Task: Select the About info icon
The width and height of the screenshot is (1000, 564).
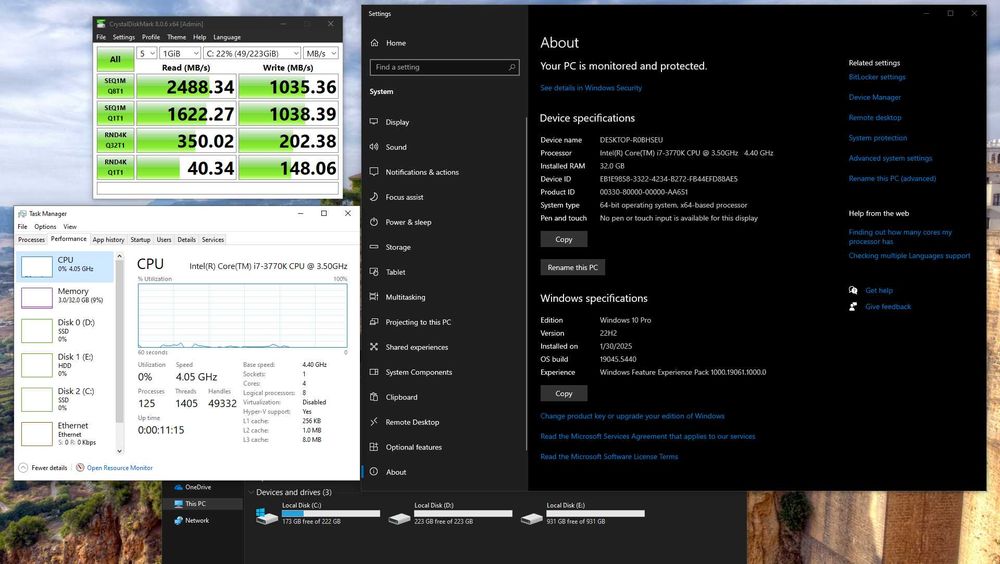Action: tap(374, 471)
